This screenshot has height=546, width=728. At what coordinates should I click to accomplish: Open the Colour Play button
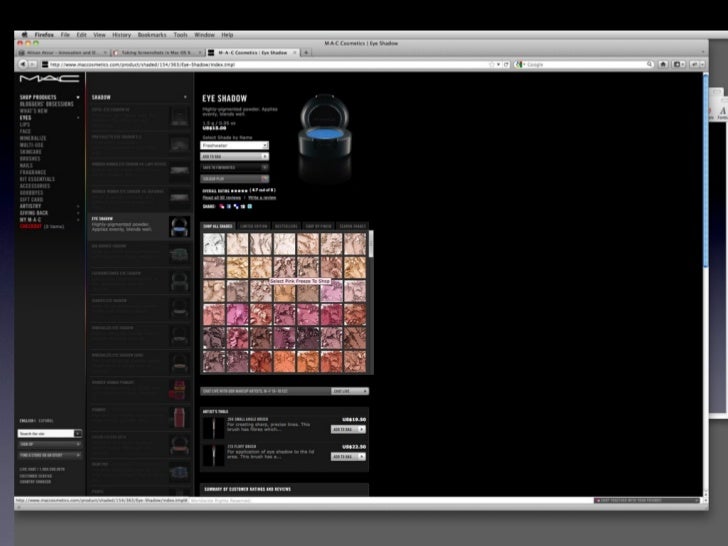click(x=234, y=179)
